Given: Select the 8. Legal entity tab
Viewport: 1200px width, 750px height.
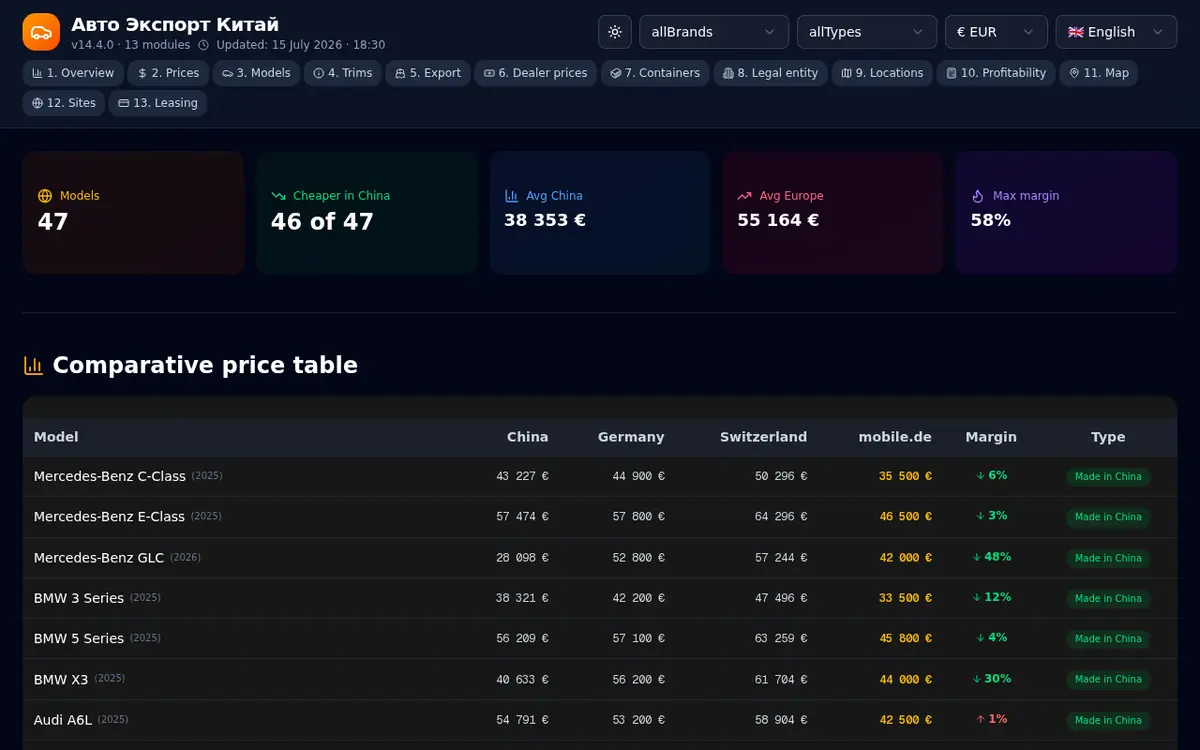Looking at the screenshot, I should click(770, 73).
